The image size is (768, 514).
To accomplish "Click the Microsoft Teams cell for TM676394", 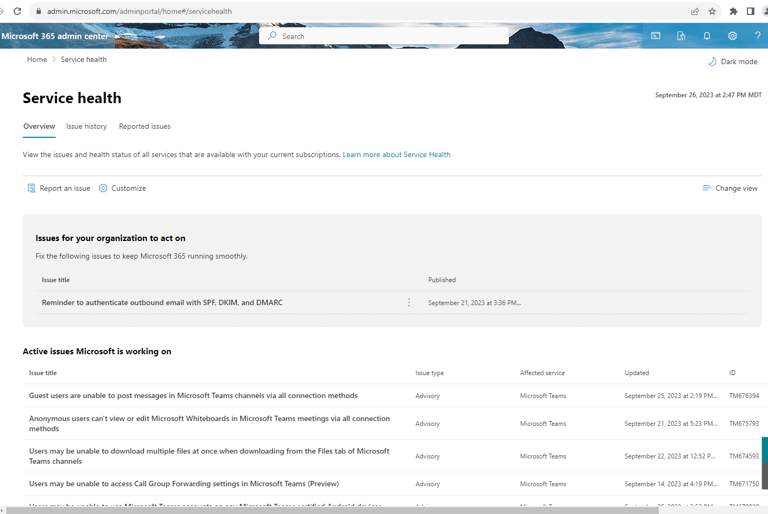I will pyautogui.click(x=543, y=395).
